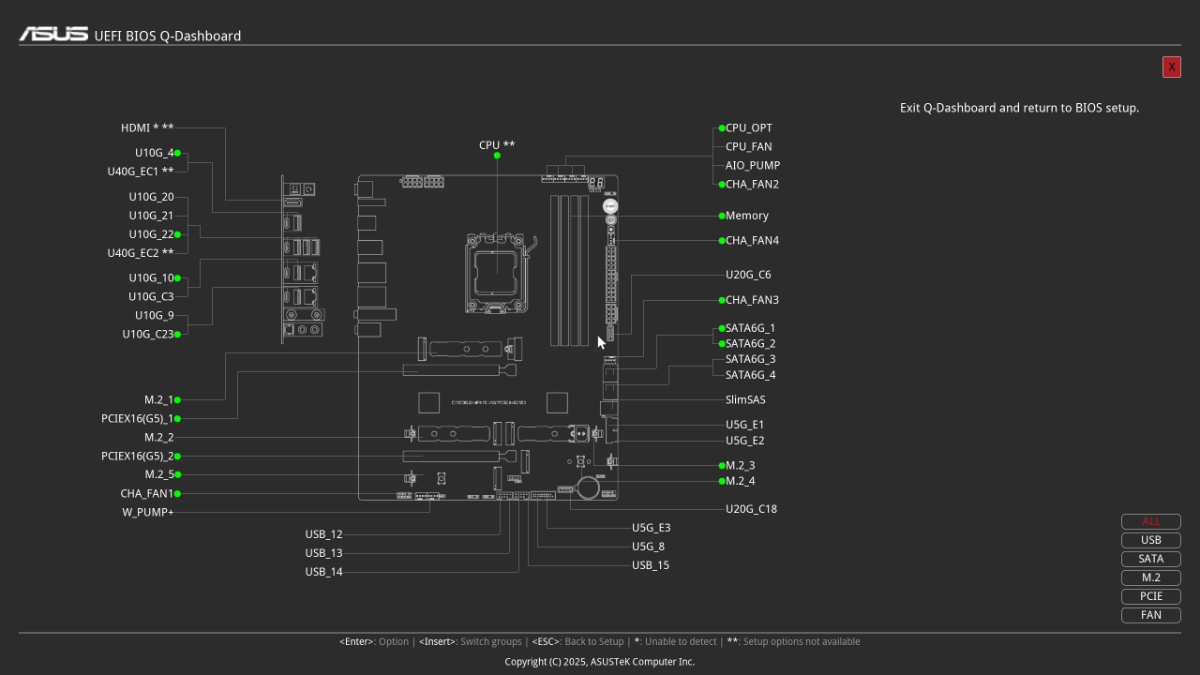Click the HDMI port label
The image size is (1200, 675).
[147, 128]
